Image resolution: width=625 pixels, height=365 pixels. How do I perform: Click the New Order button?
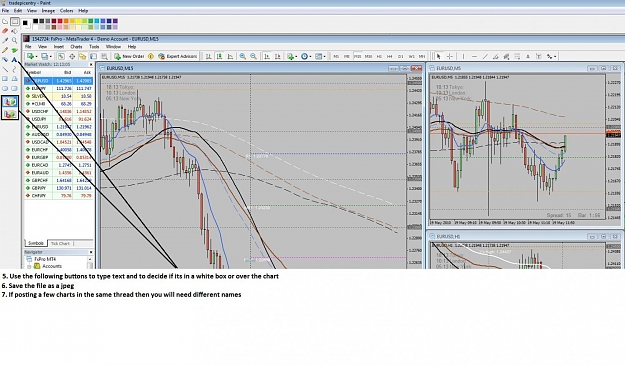(129, 57)
